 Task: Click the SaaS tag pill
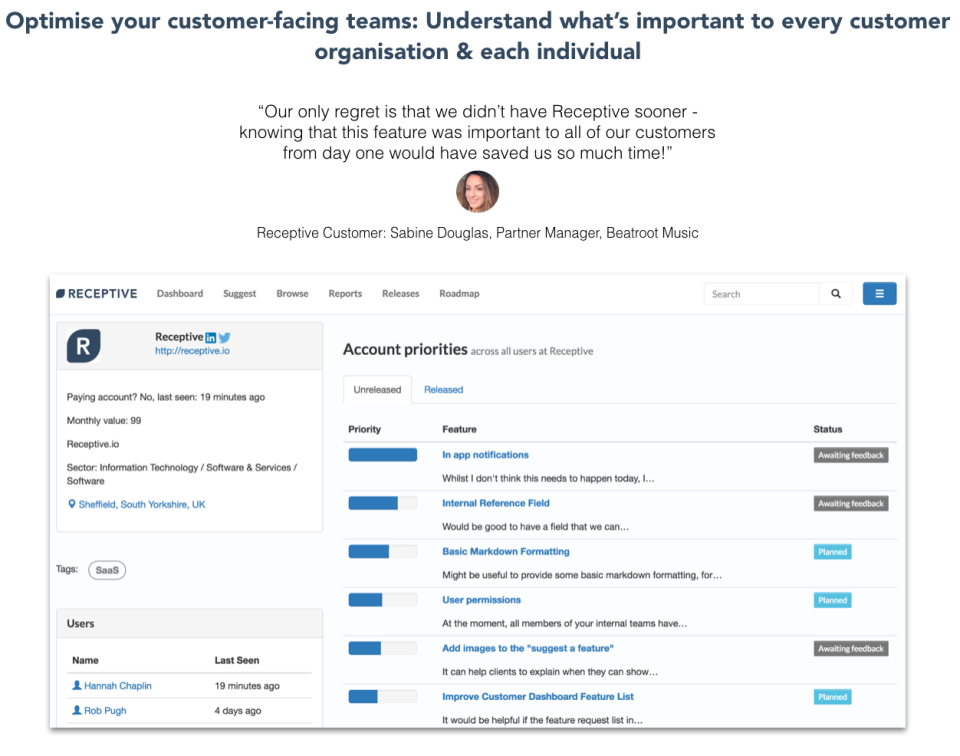point(107,570)
